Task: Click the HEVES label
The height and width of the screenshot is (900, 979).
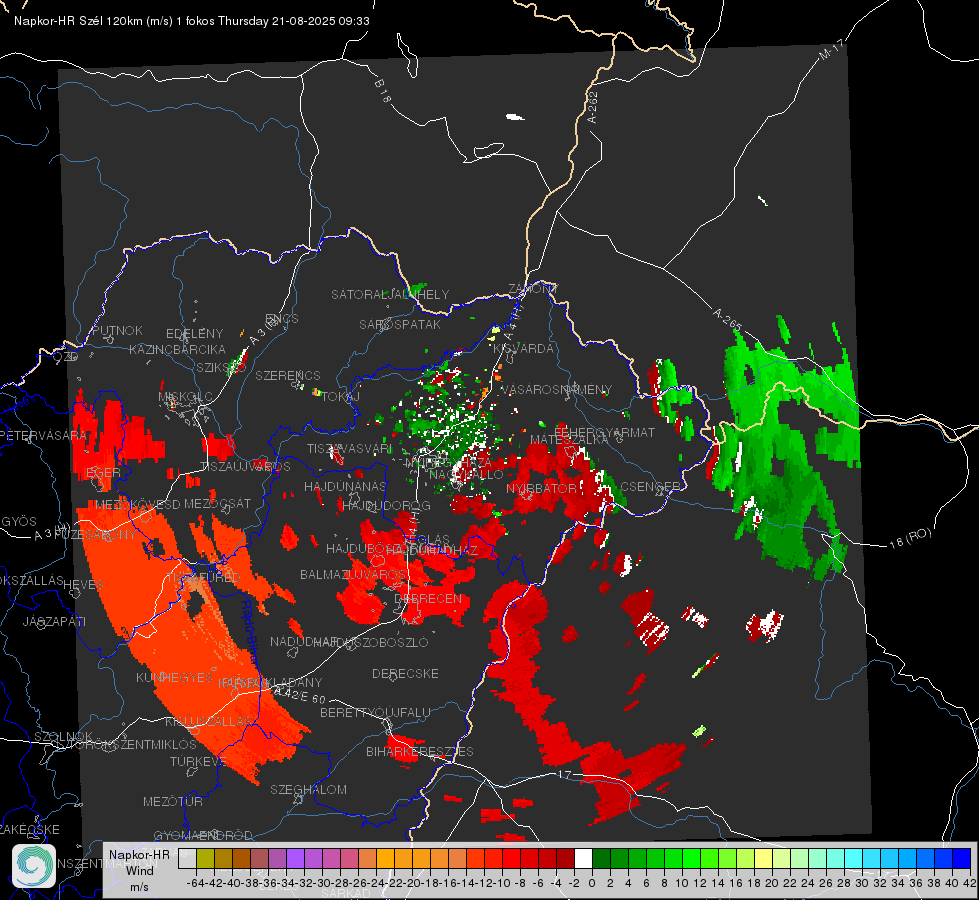Action: coord(84,584)
